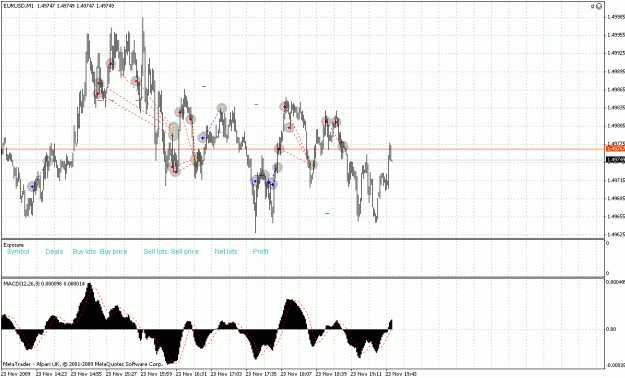
Task: Click the 23 Nov 19:43 time label
Action: pyautogui.click(x=401, y=374)
